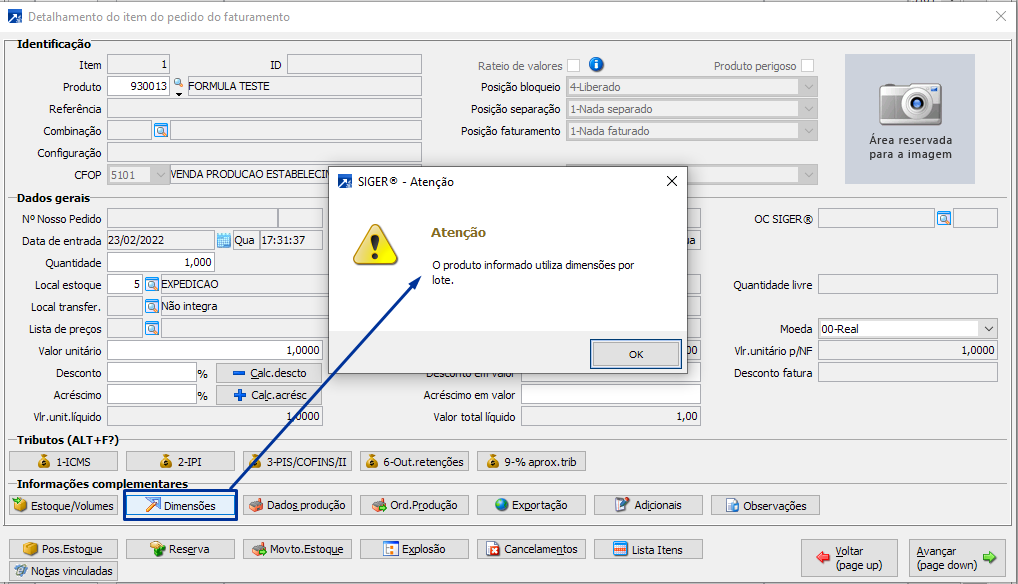The width and height of the screenshot is (1018, 584).
Task: Click the Desconto percent field
Action: (x=152, y=373)
